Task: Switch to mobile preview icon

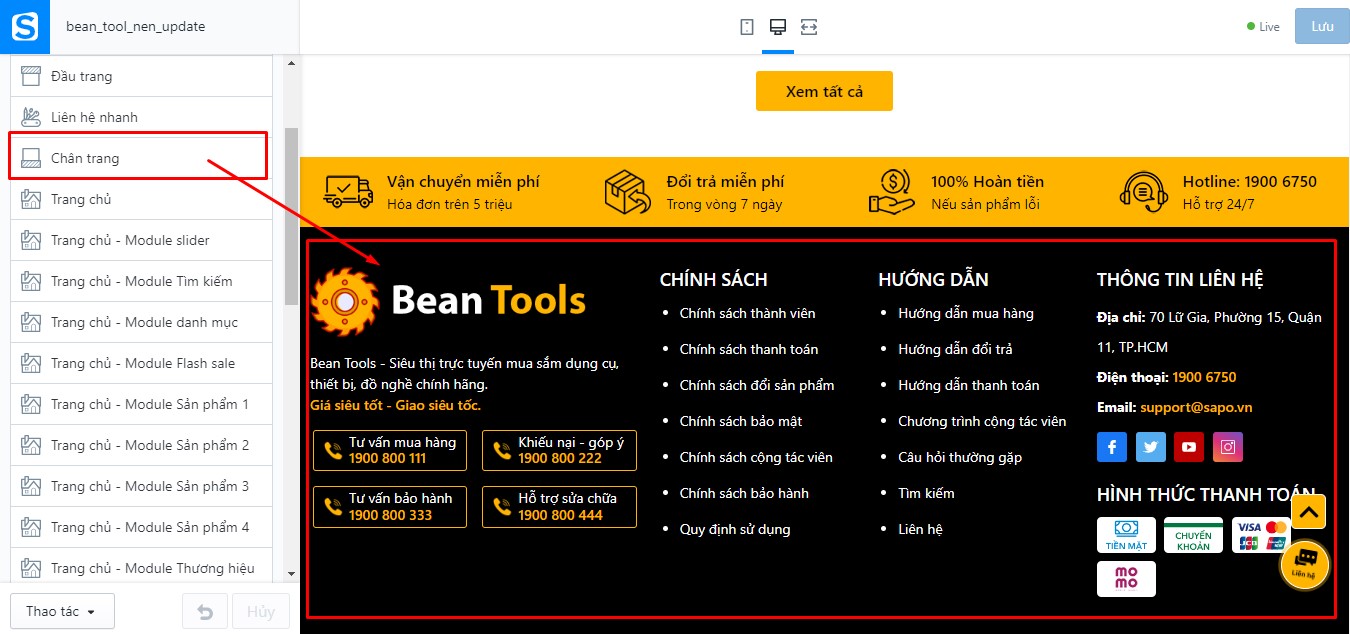Action: click(747, 27)
